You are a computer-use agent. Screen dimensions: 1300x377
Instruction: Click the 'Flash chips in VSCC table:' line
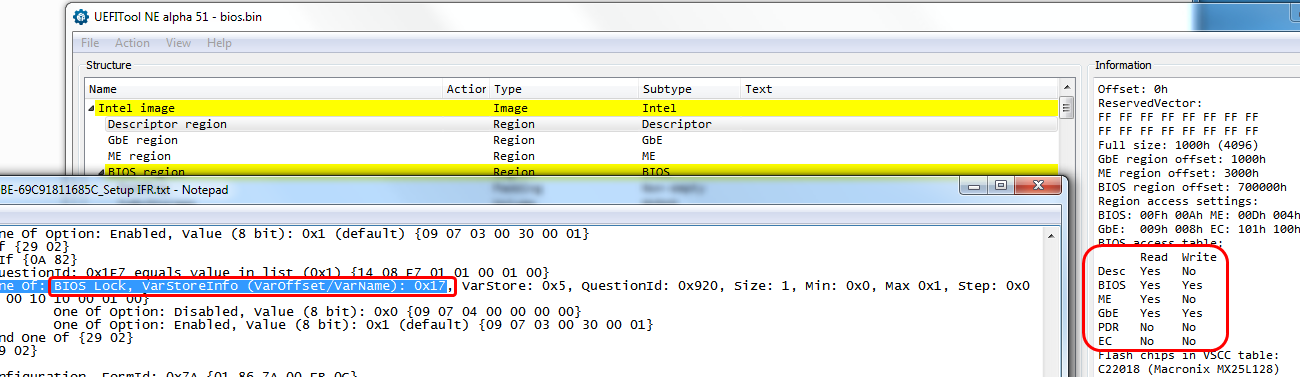(1187, 355)
